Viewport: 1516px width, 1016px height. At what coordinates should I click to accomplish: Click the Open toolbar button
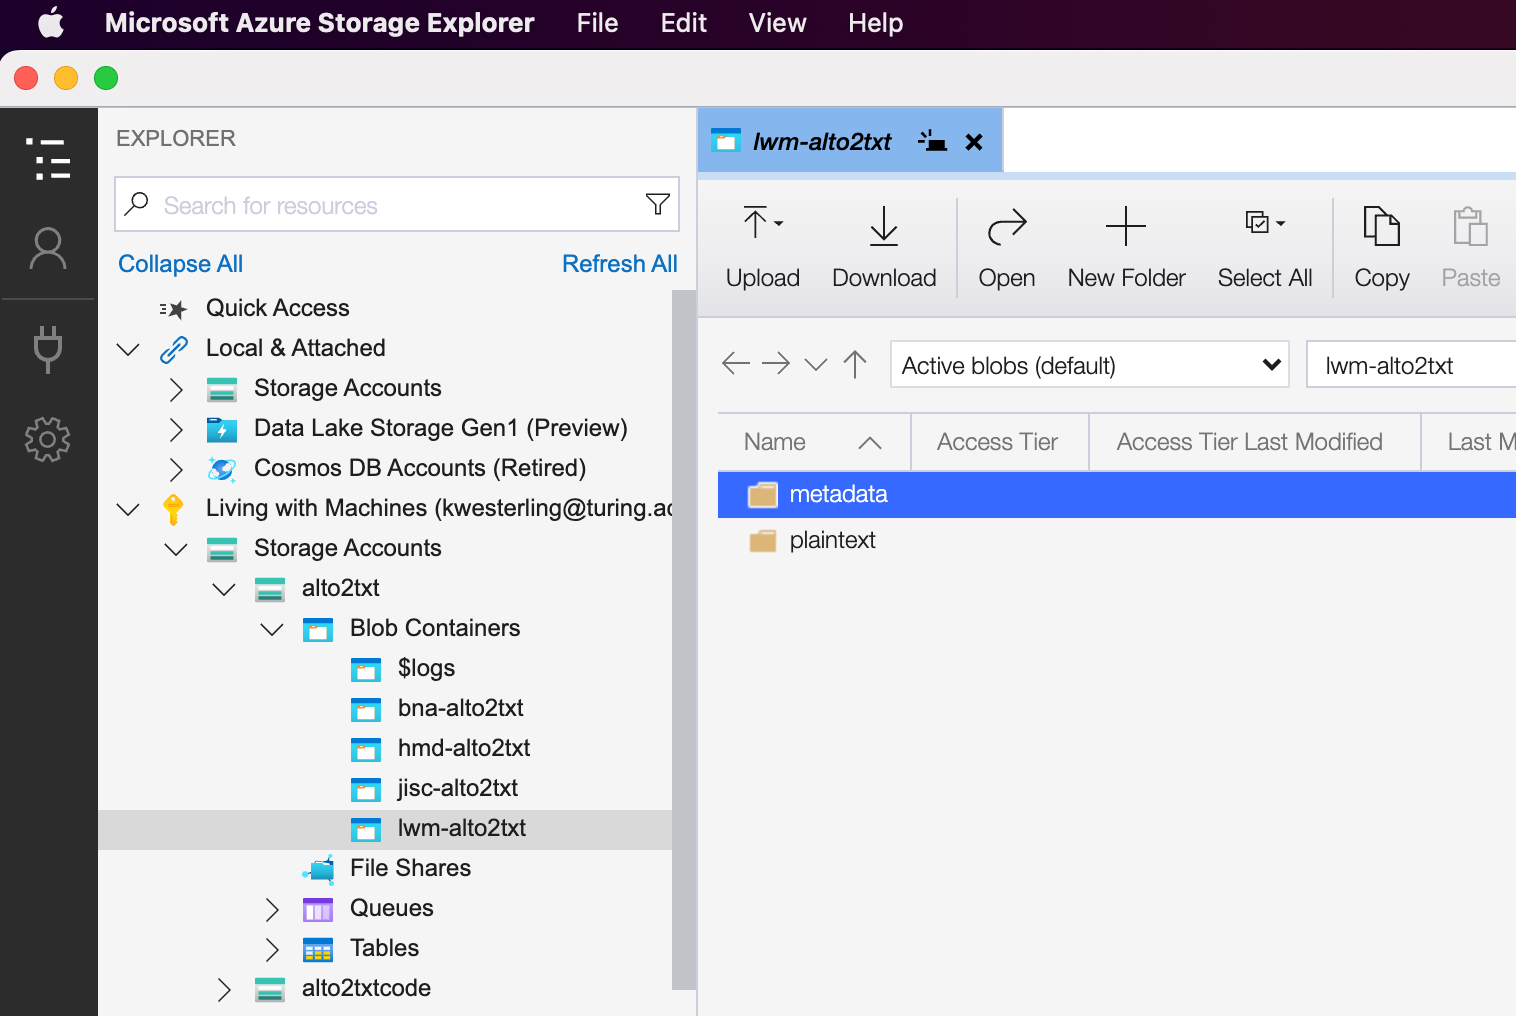click(1006, 248)
